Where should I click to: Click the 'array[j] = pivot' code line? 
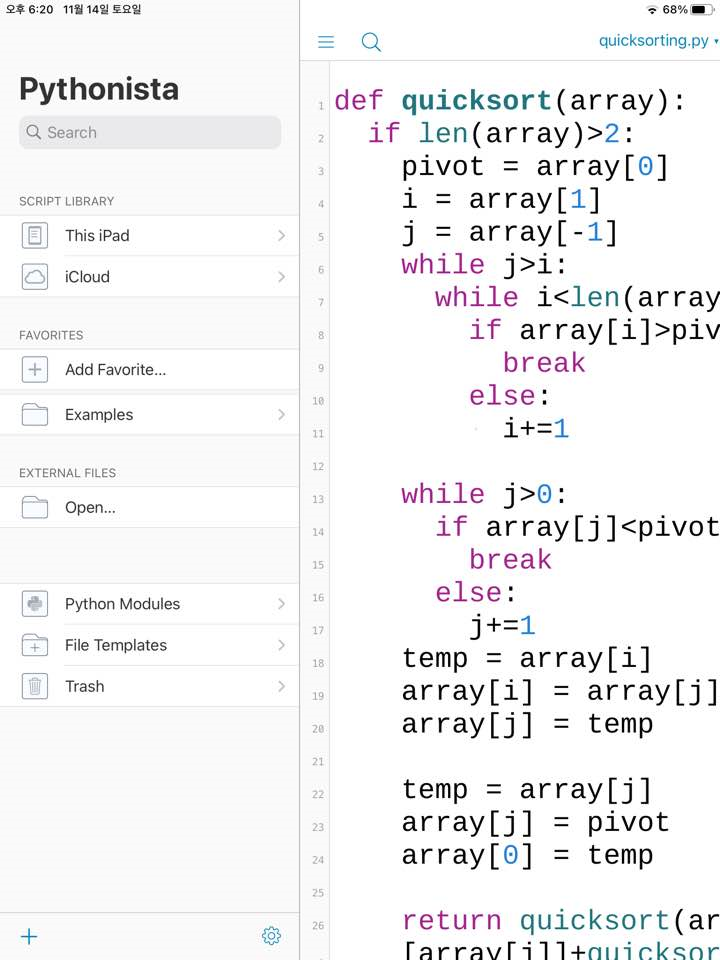(x=535, y=822)
